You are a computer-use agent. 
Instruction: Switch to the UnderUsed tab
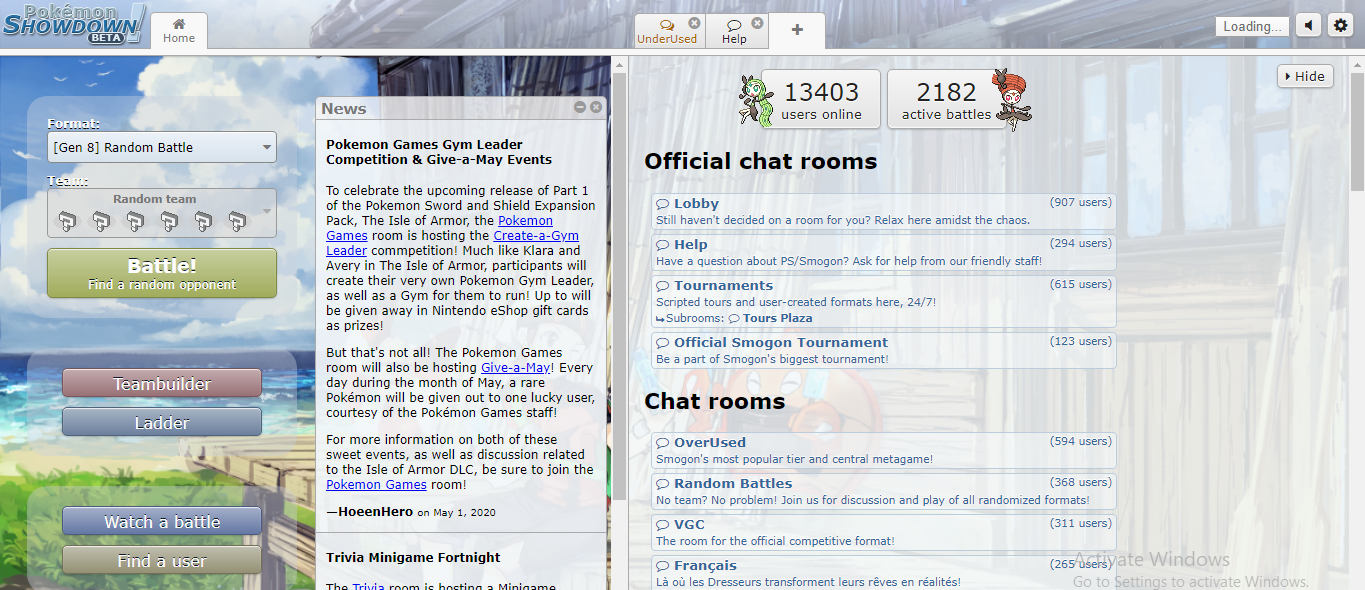click(666, 31)
